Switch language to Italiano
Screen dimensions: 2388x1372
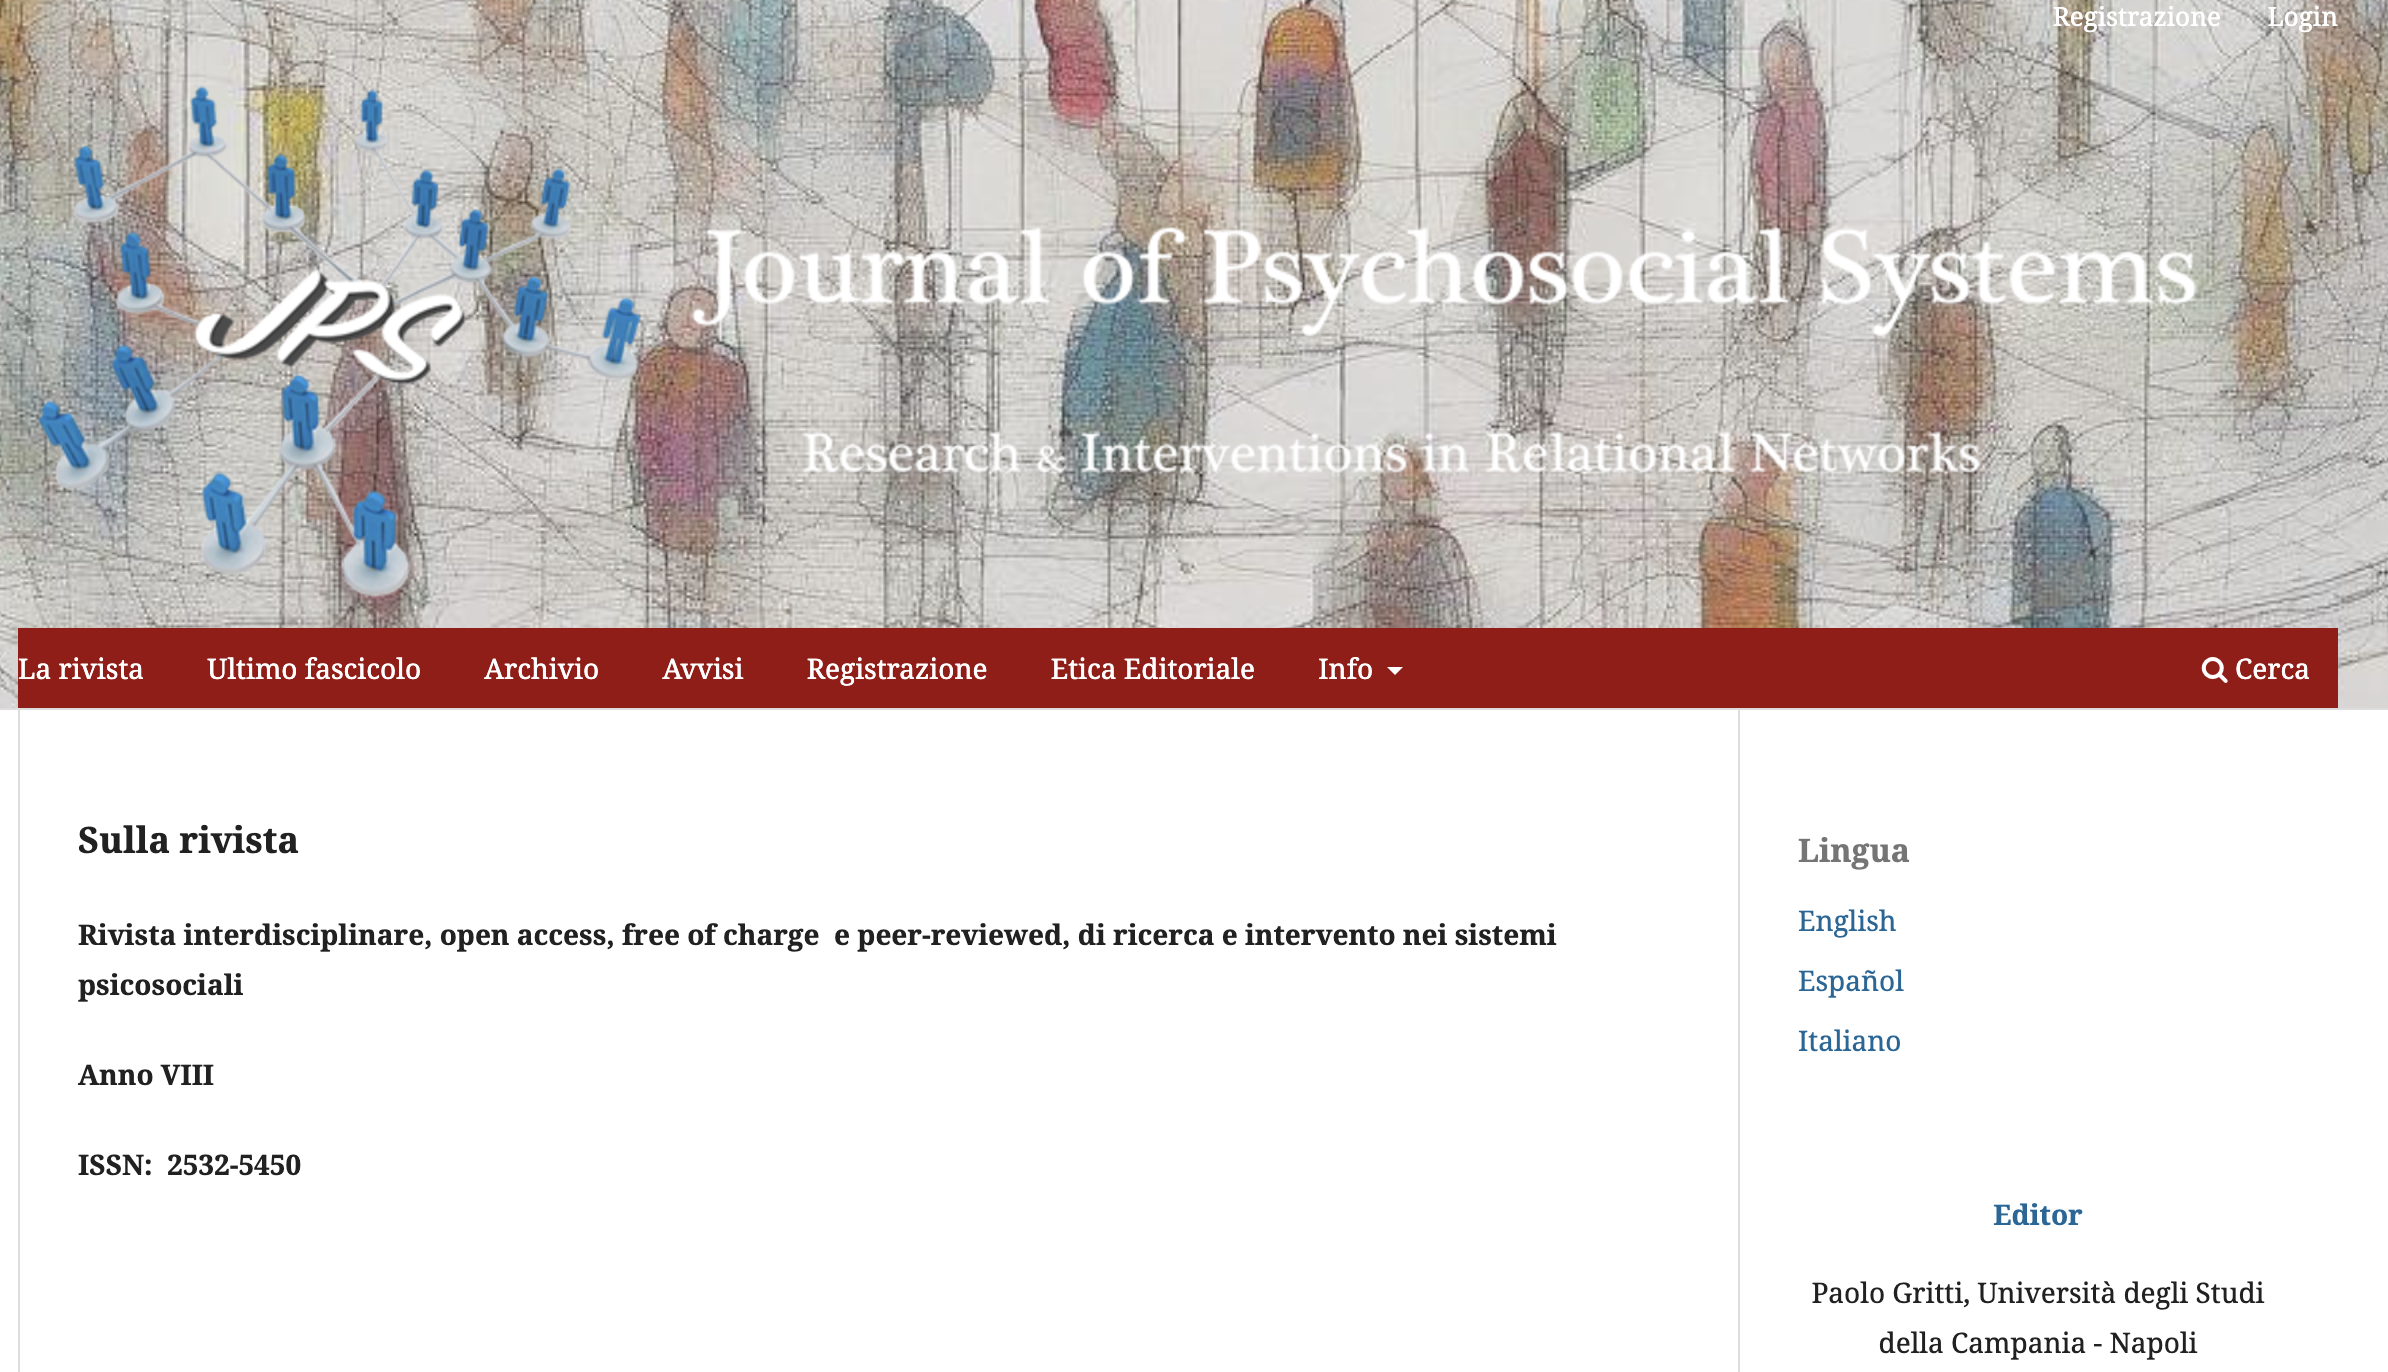click(x=1849, y=1041)
